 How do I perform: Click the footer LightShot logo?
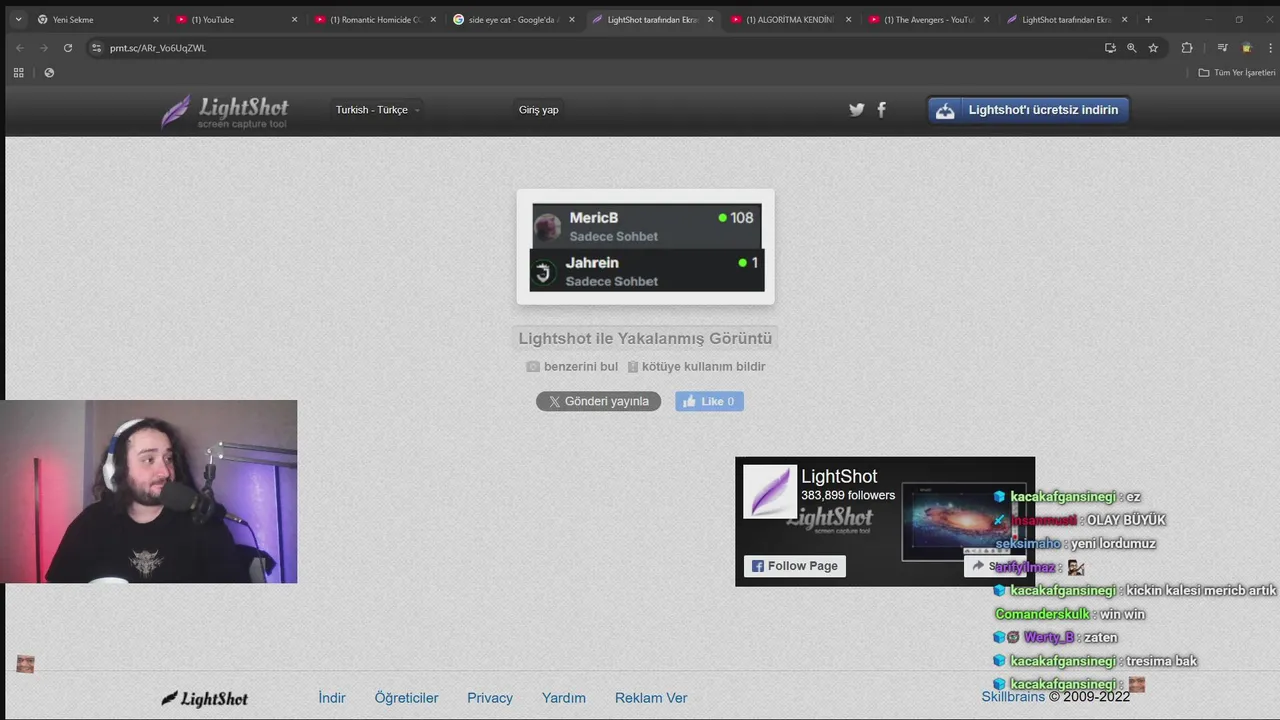tap(205, 699)
